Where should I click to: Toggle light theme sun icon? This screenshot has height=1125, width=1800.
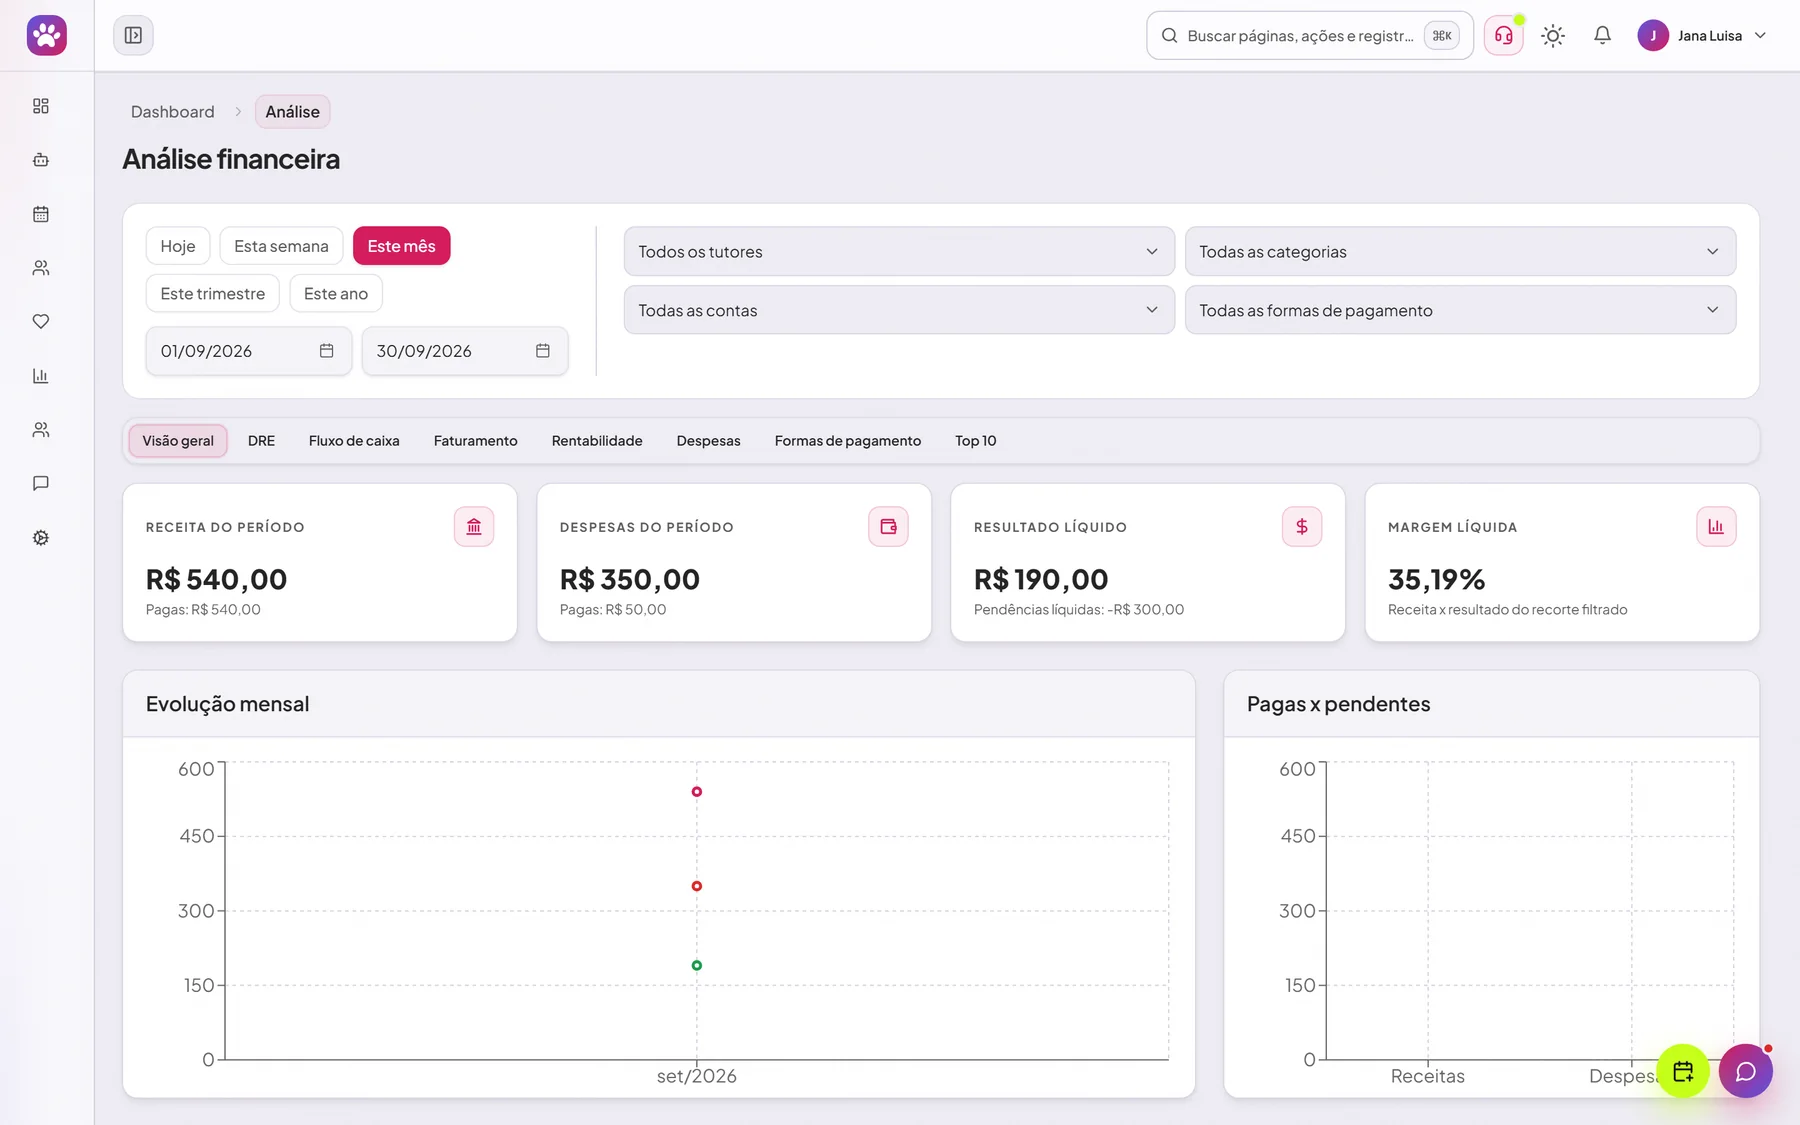click(1553, 36)
